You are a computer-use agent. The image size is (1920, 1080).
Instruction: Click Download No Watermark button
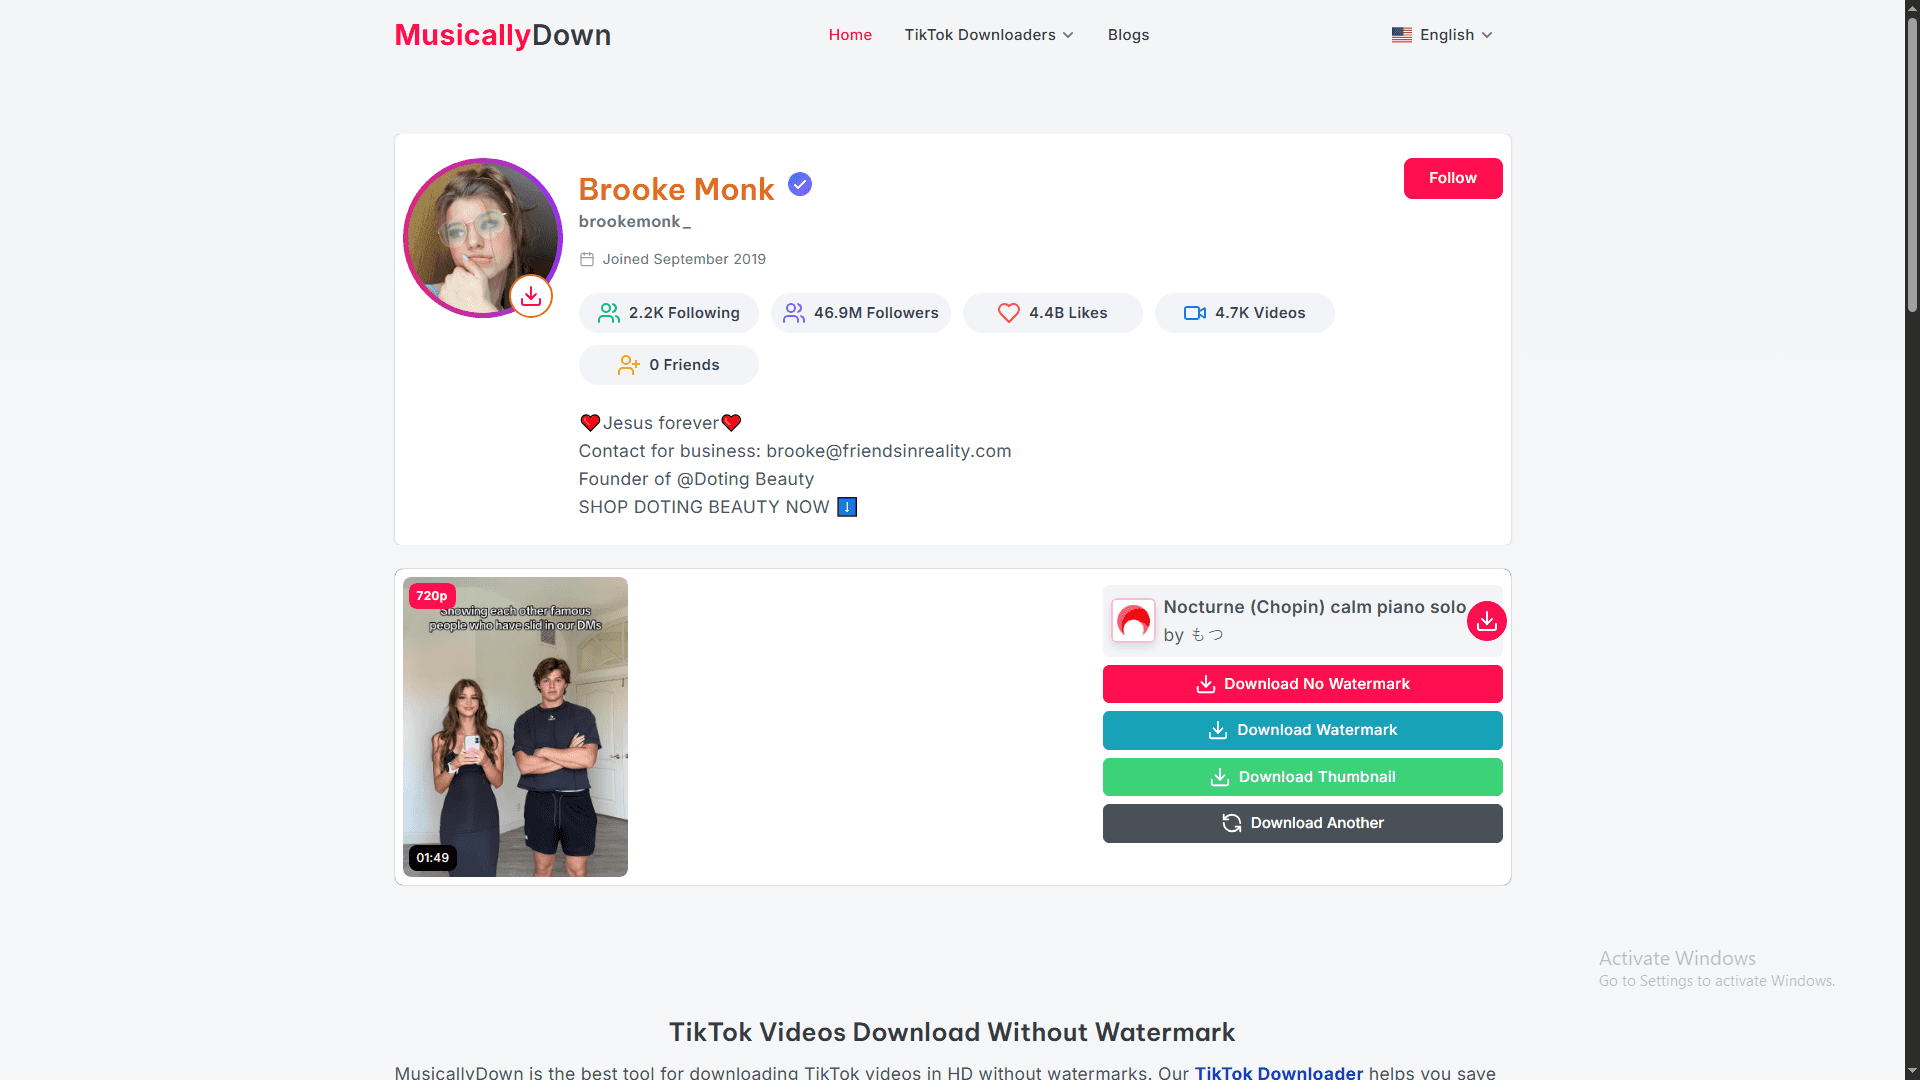(x=1302, y=684)
